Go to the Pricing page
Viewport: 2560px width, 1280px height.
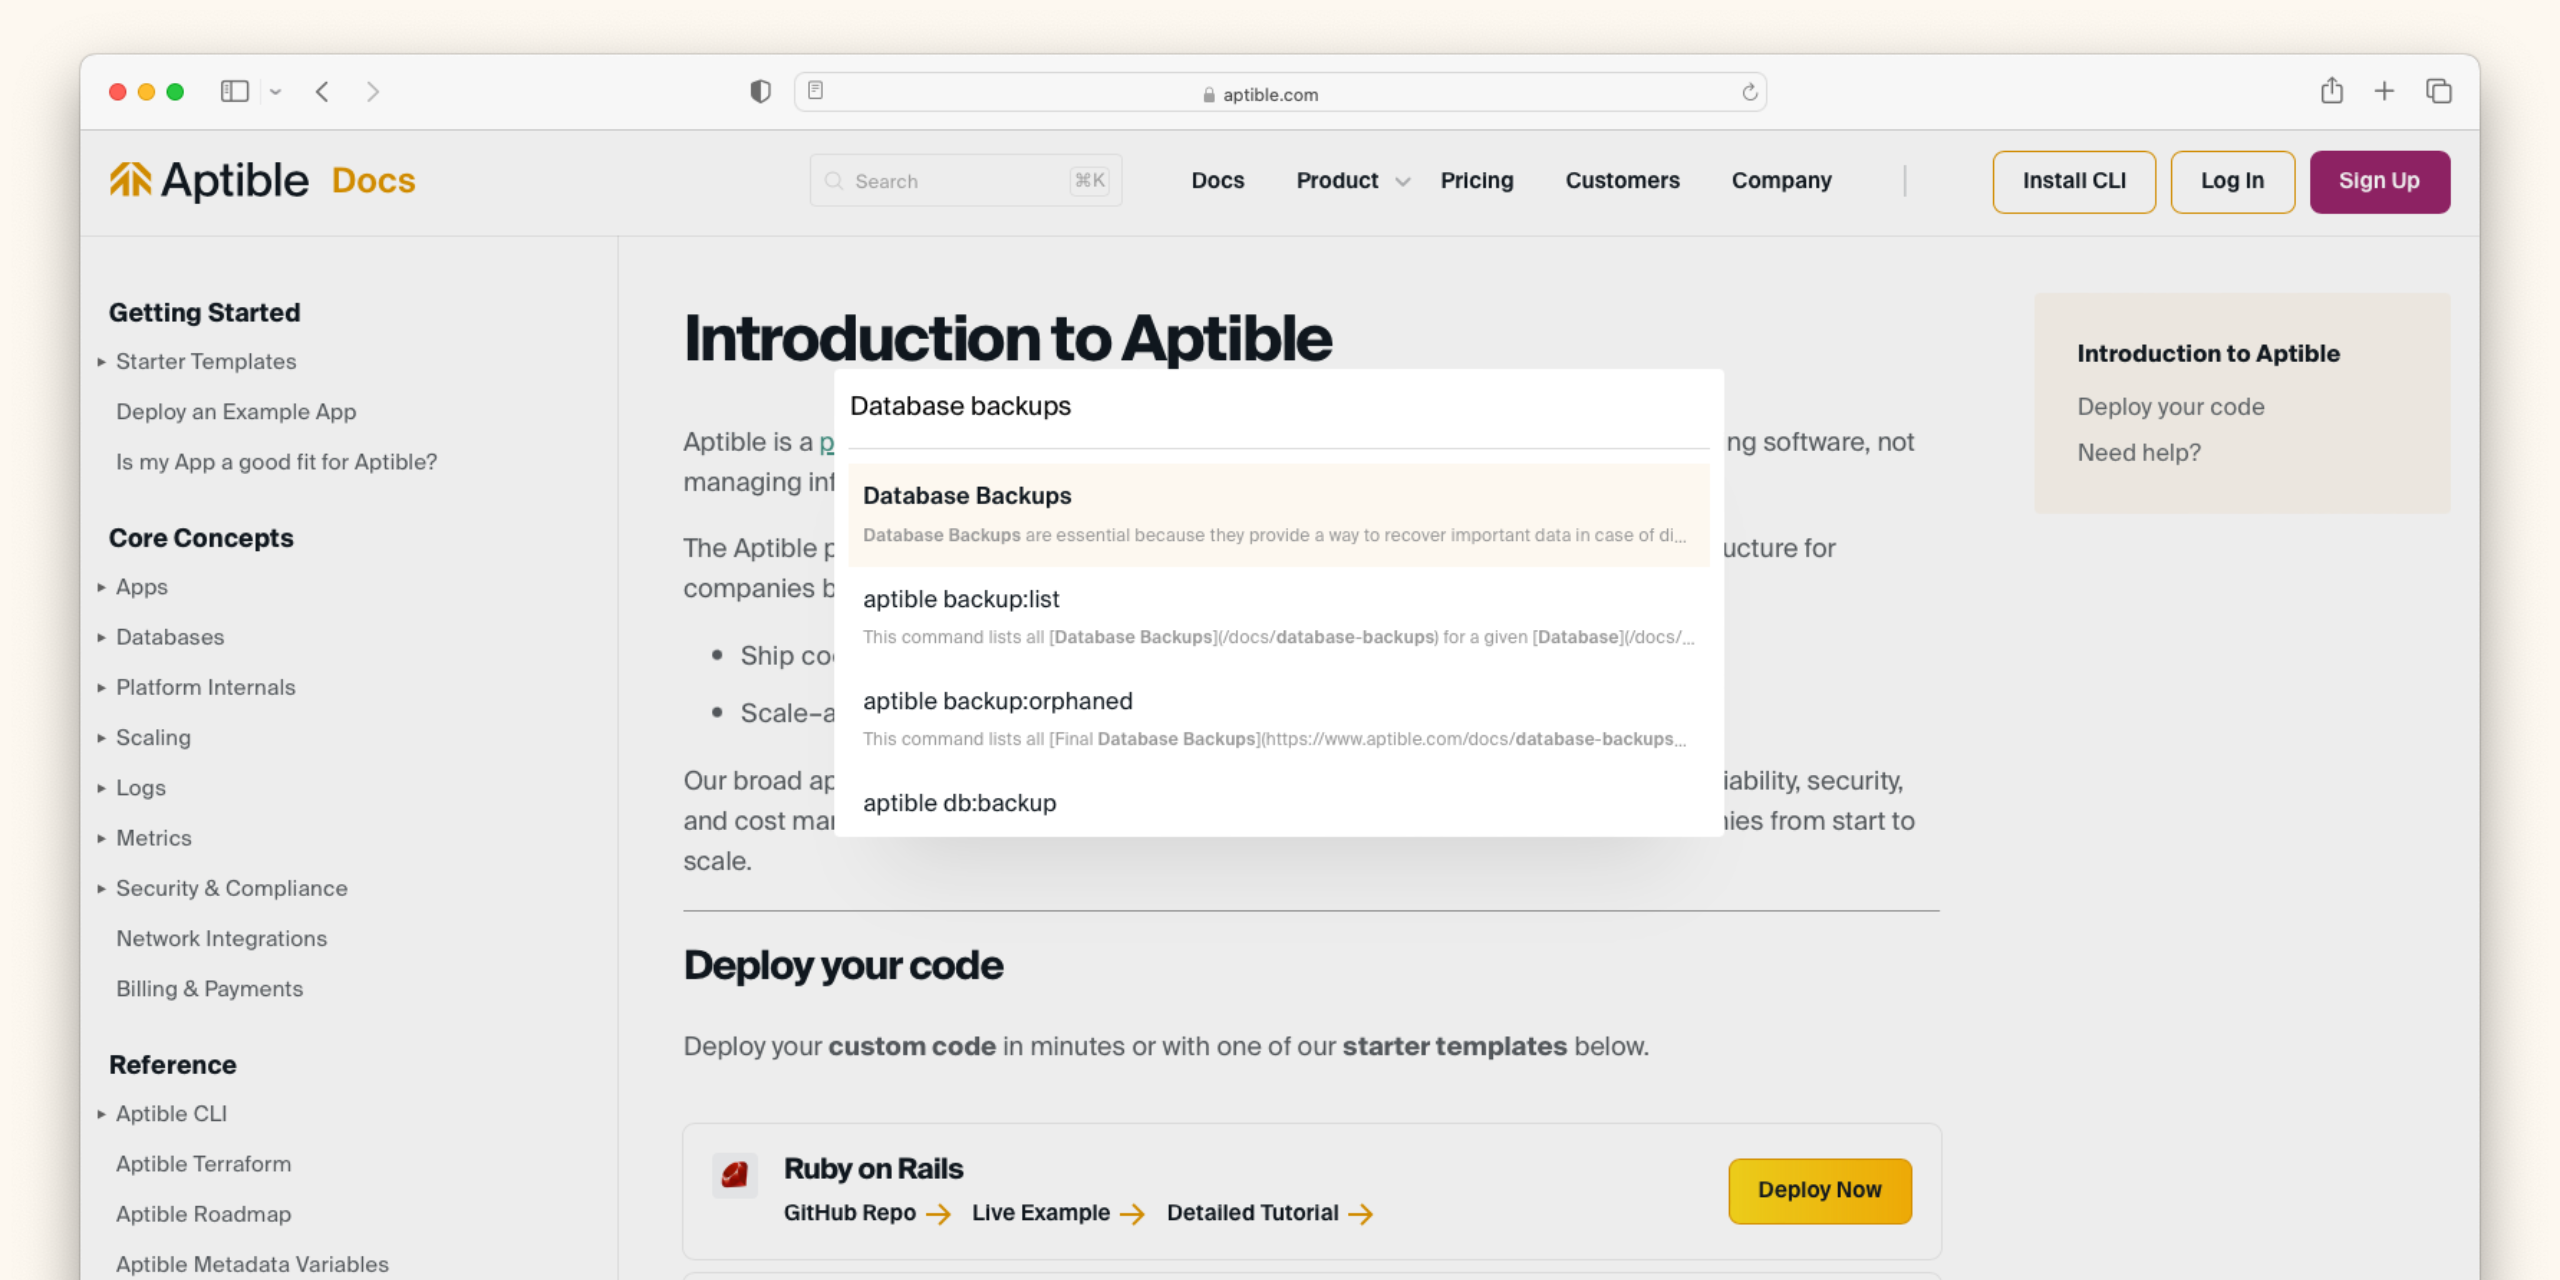coord(1476,181)
